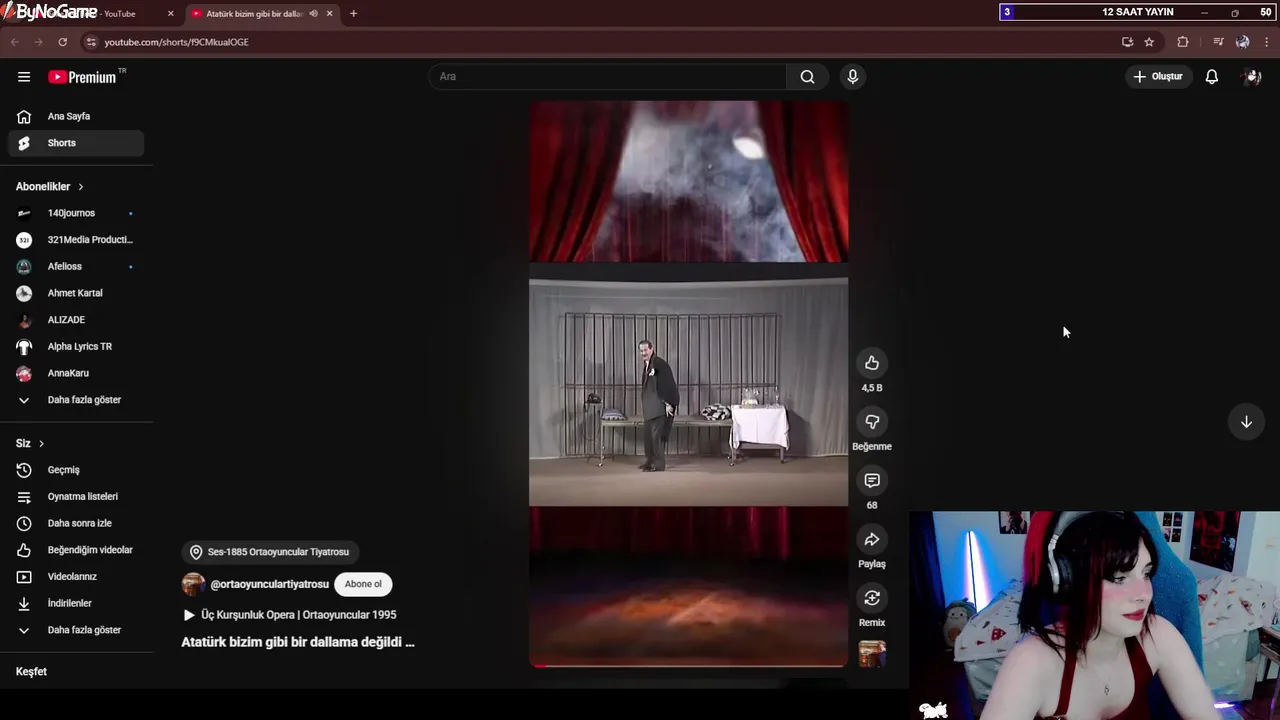1280x720 pixels.
Task: Expand subscriptions with Daha fazla göster
Action: (x=76, y=400)
